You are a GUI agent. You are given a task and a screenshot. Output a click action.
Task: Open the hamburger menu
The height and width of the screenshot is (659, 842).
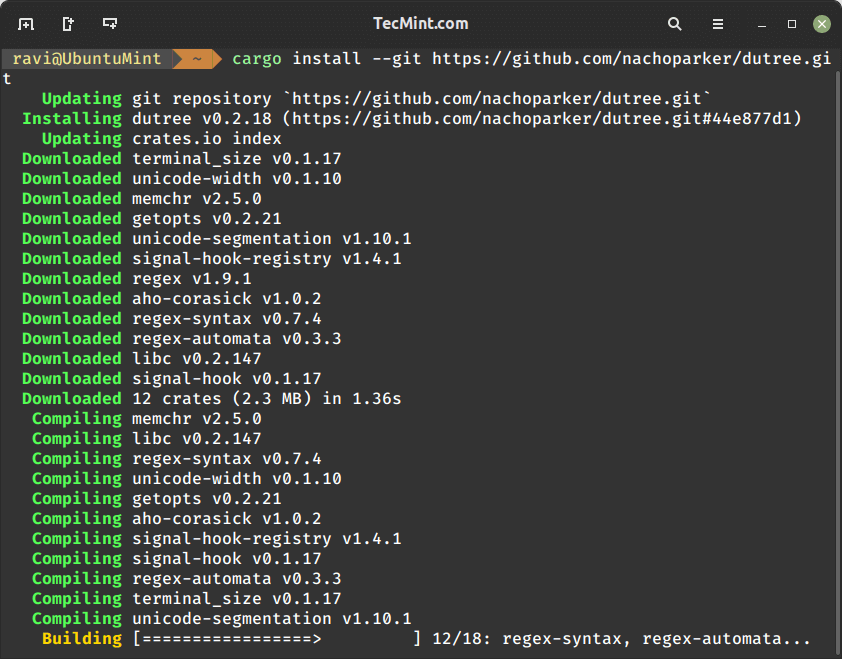717,24
